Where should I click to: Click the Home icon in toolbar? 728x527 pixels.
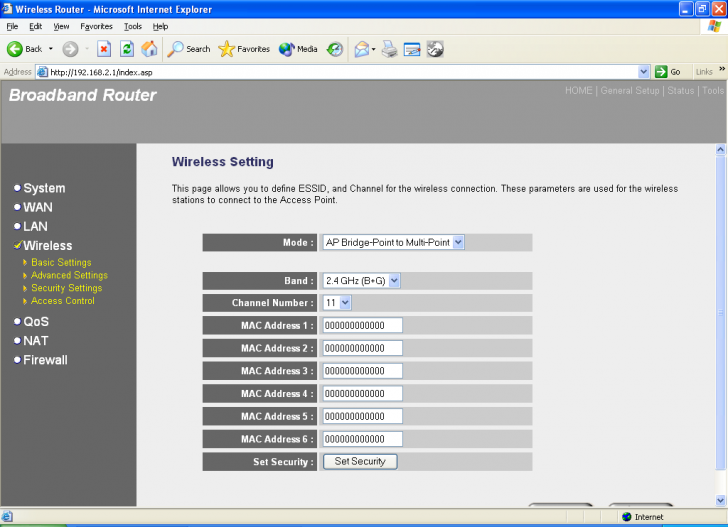click(149, 49)
